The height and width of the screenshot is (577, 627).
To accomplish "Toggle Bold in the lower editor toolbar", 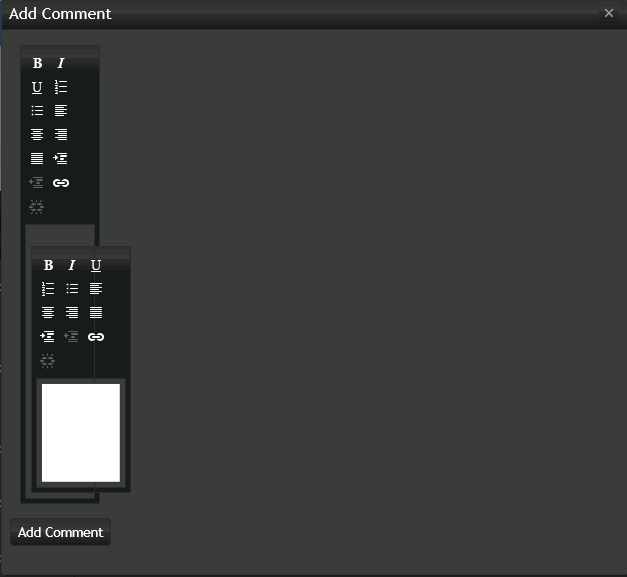I will 48,265.
